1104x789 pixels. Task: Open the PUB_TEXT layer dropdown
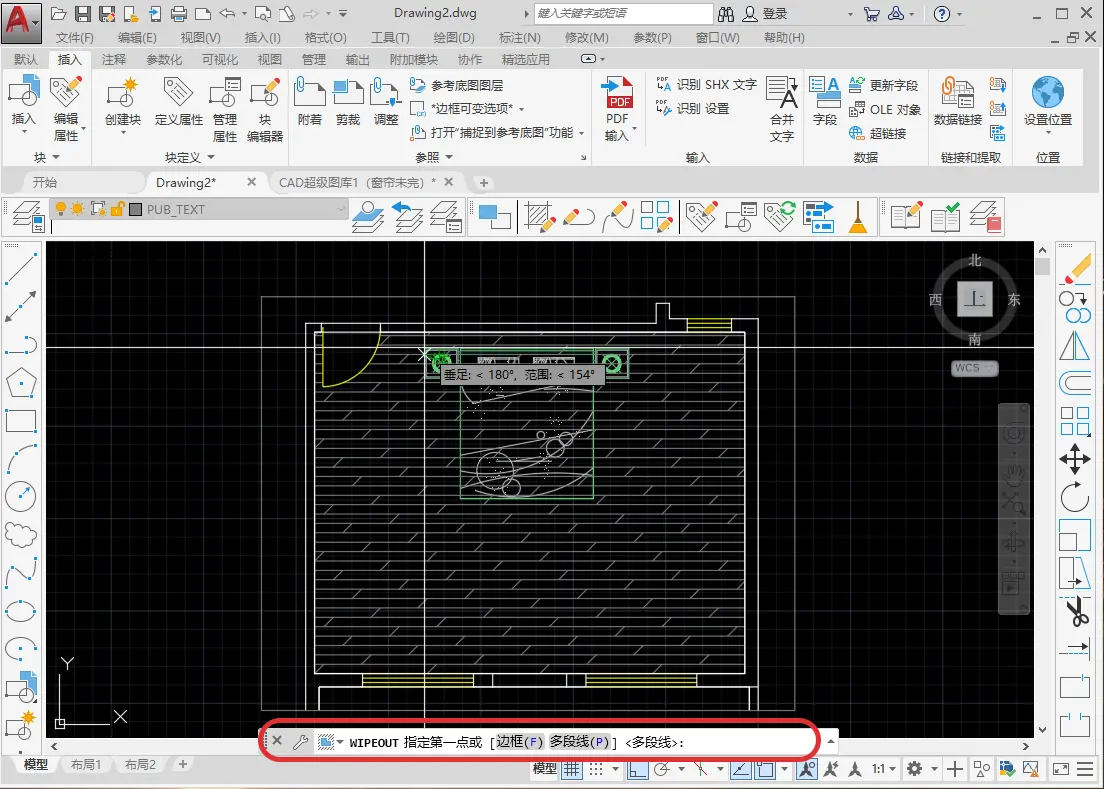pyautogui.click(x=341, y=210)
